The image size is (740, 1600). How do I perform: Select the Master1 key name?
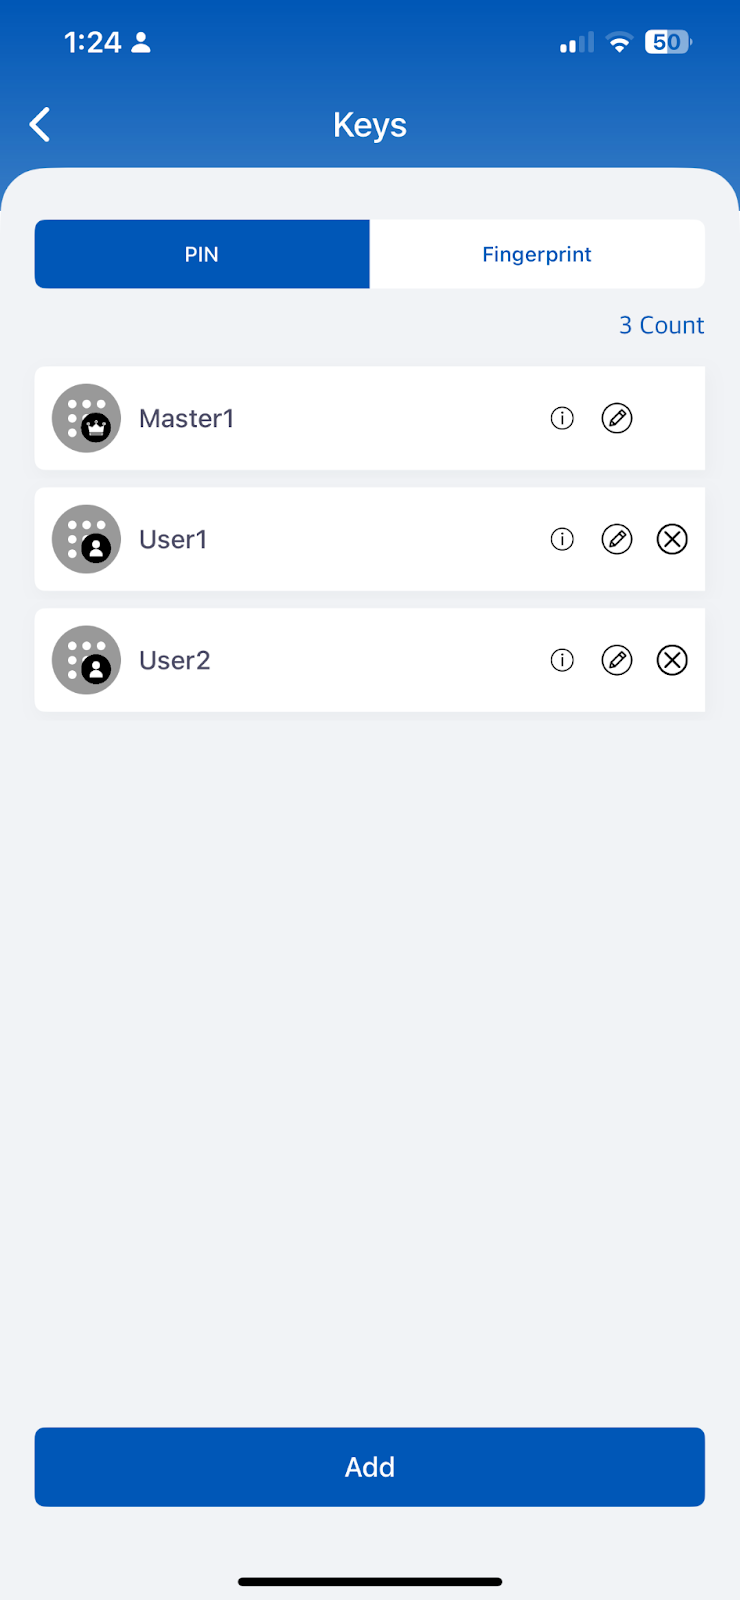coord(187,418)
